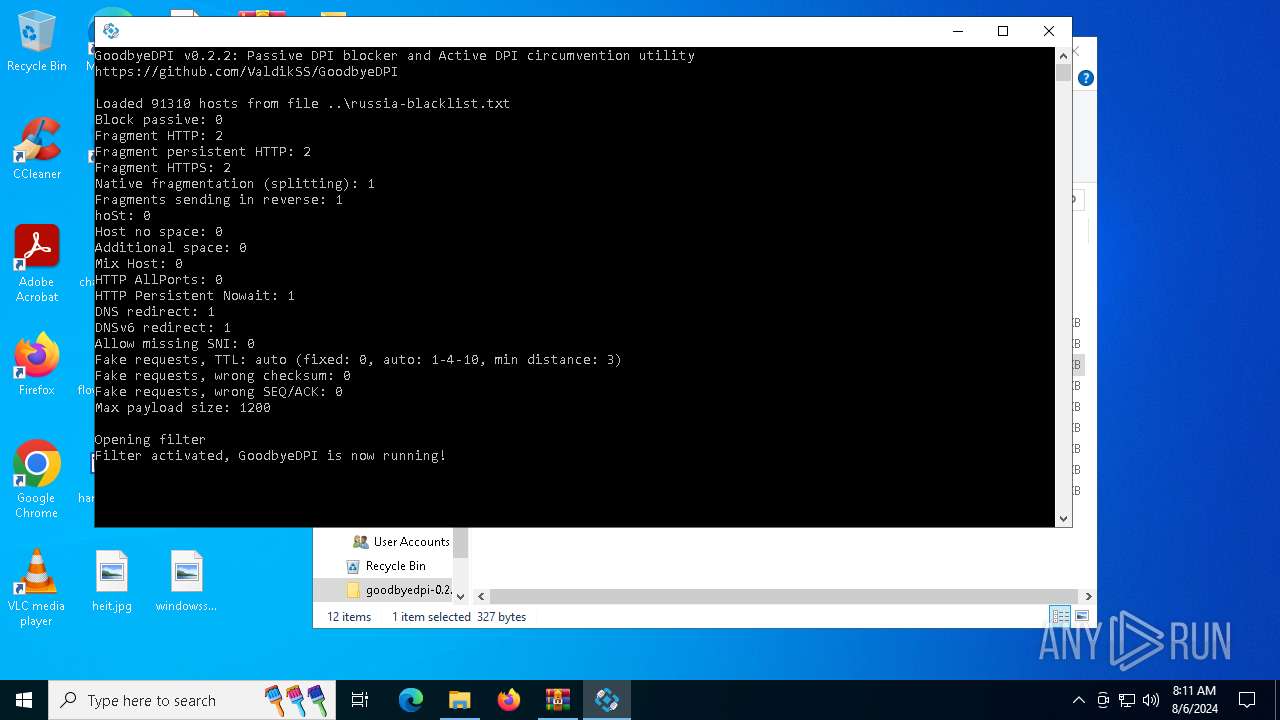
Task: Select User Accounts in Explorer navigation pane
Action: (401, 541)
